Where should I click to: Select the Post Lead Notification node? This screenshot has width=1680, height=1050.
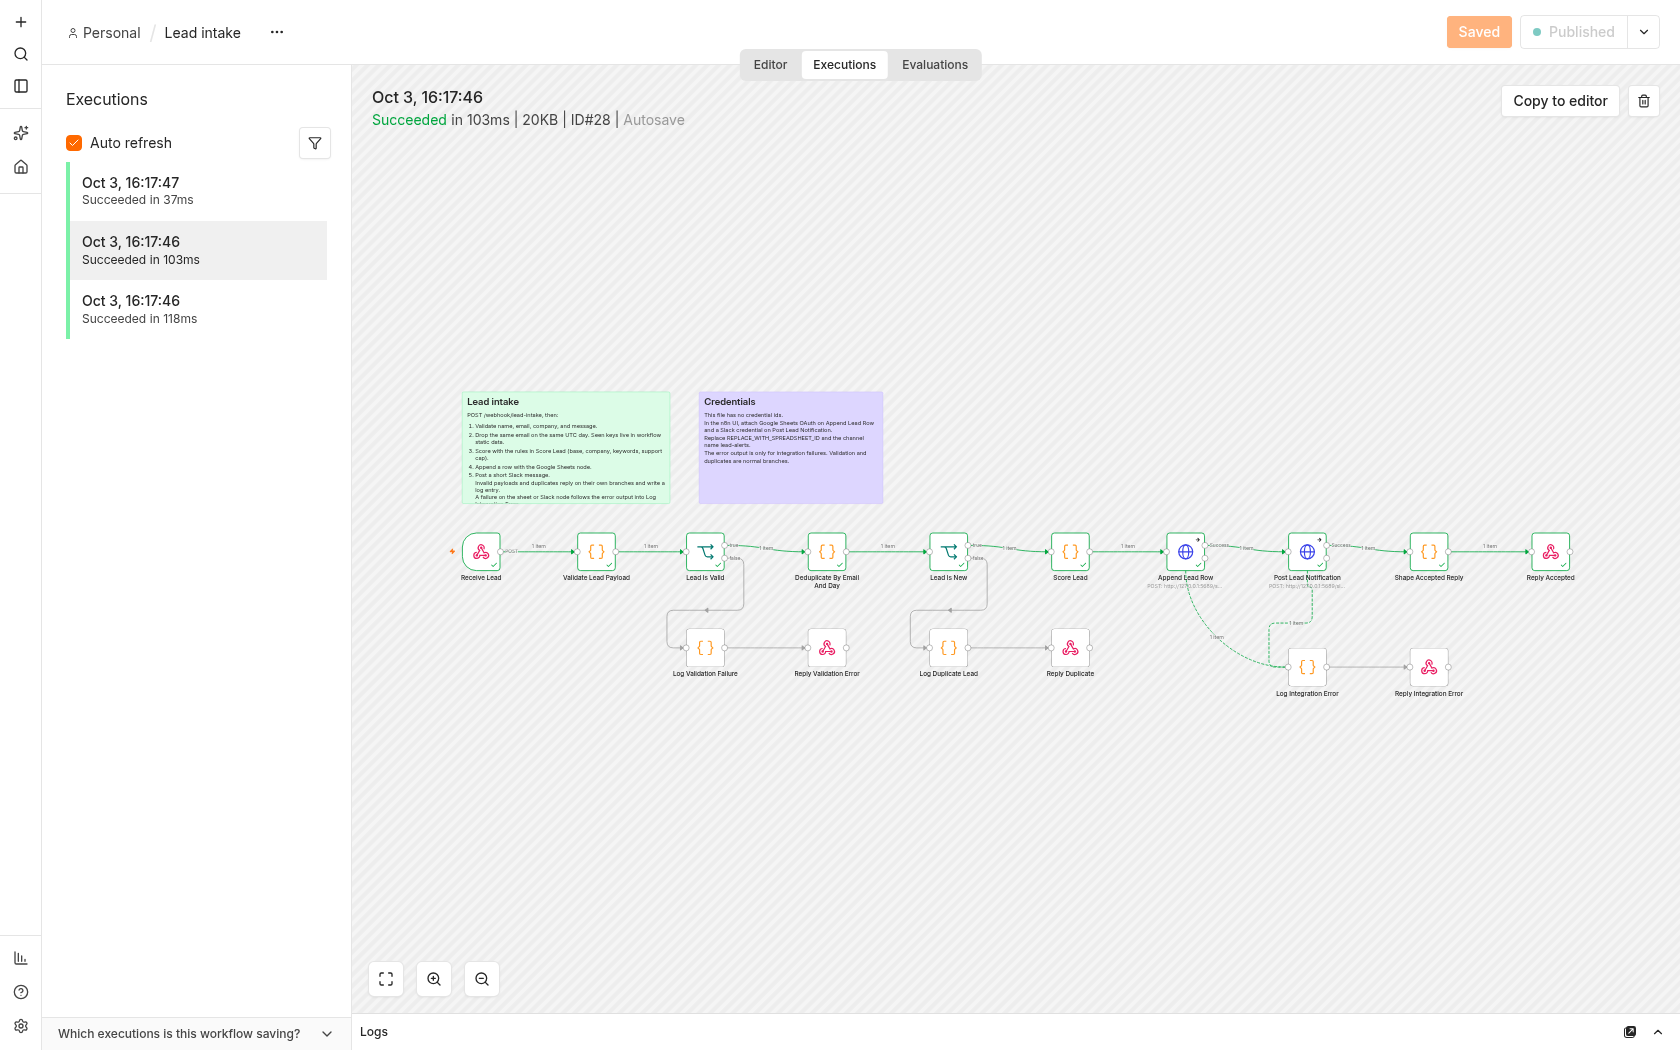[1307, 552]
